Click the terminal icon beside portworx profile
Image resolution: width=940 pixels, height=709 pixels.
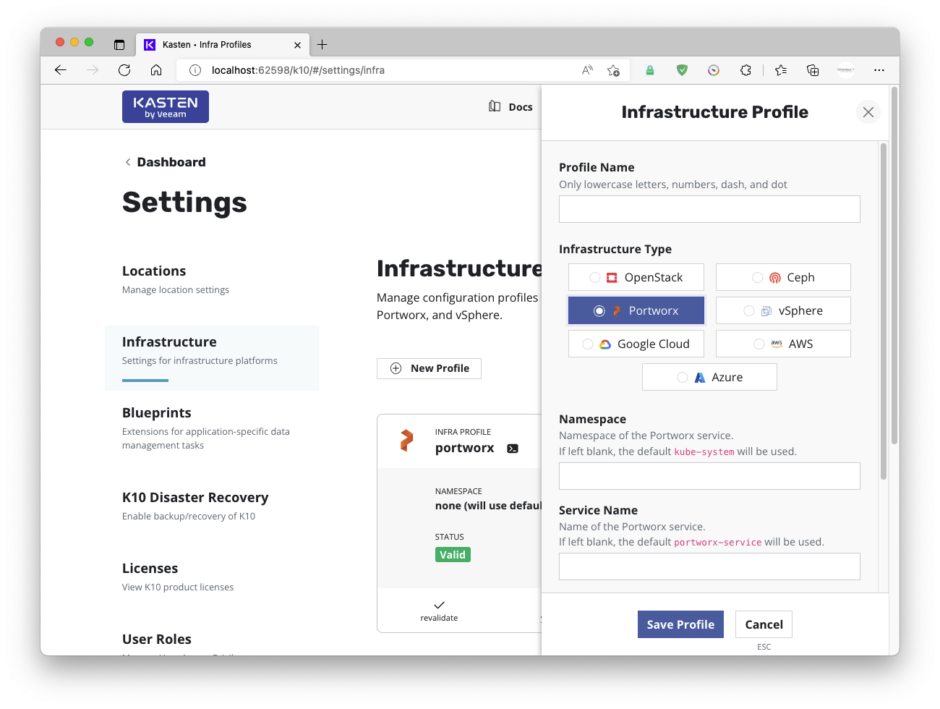(513, 449)
